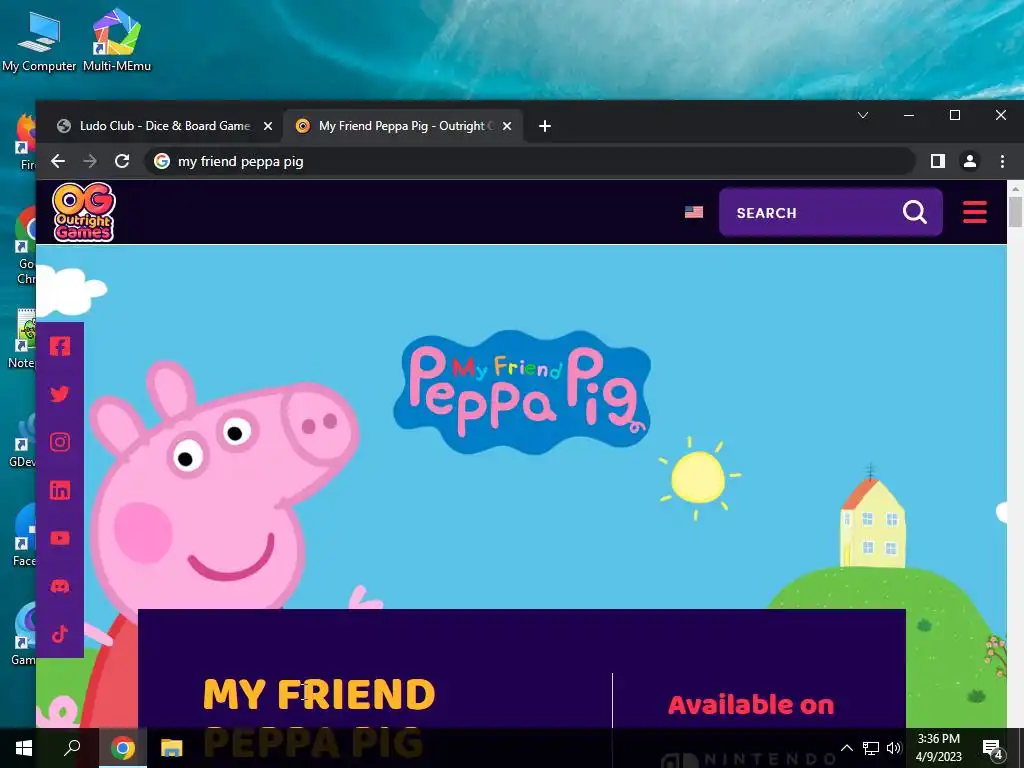Open a new Chrome tab
1024x768 pixels.
tap(545, 126)
